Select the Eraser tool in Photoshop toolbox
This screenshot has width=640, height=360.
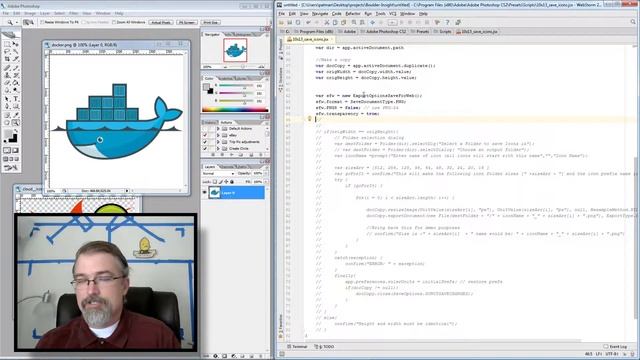(x=7, y=83)
